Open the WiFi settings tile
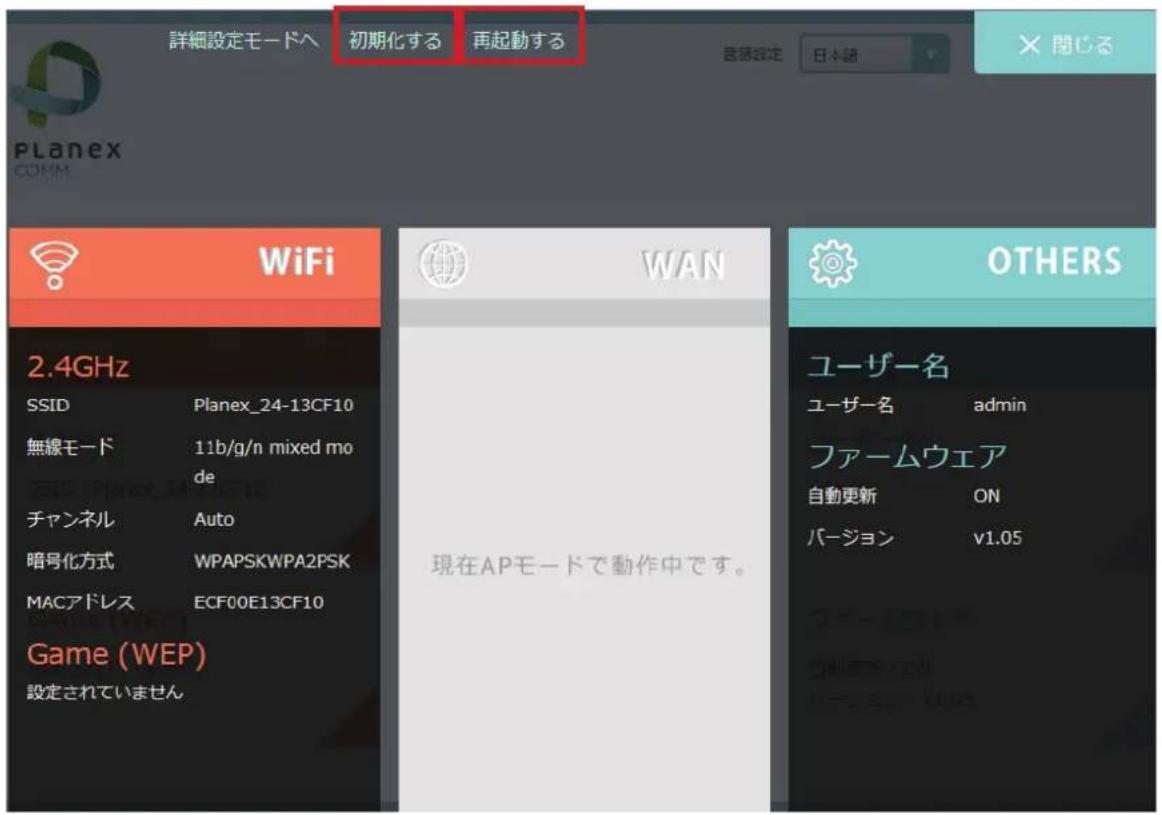Image resolution: width=1162 pixels, height=815 pixels. (x=195, y=277)
